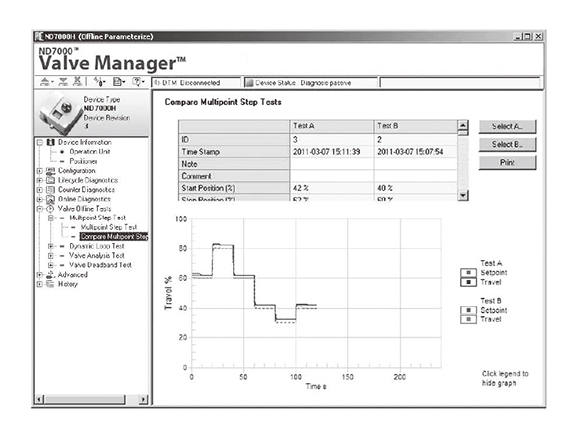Select Positioner tree item
The image size is (580, 443).
pos(83,161)
